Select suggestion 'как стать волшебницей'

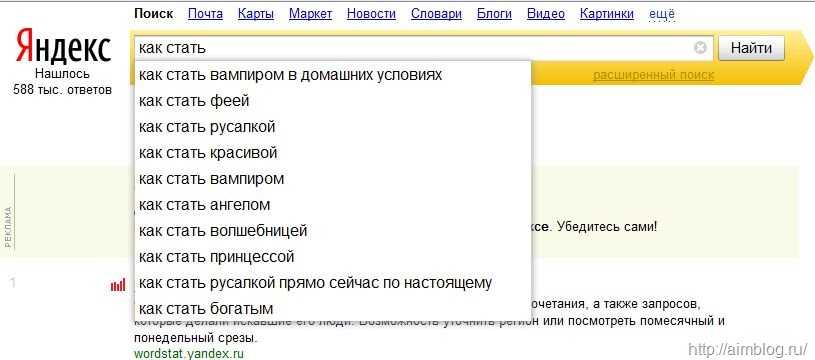[x=333, y=231]
